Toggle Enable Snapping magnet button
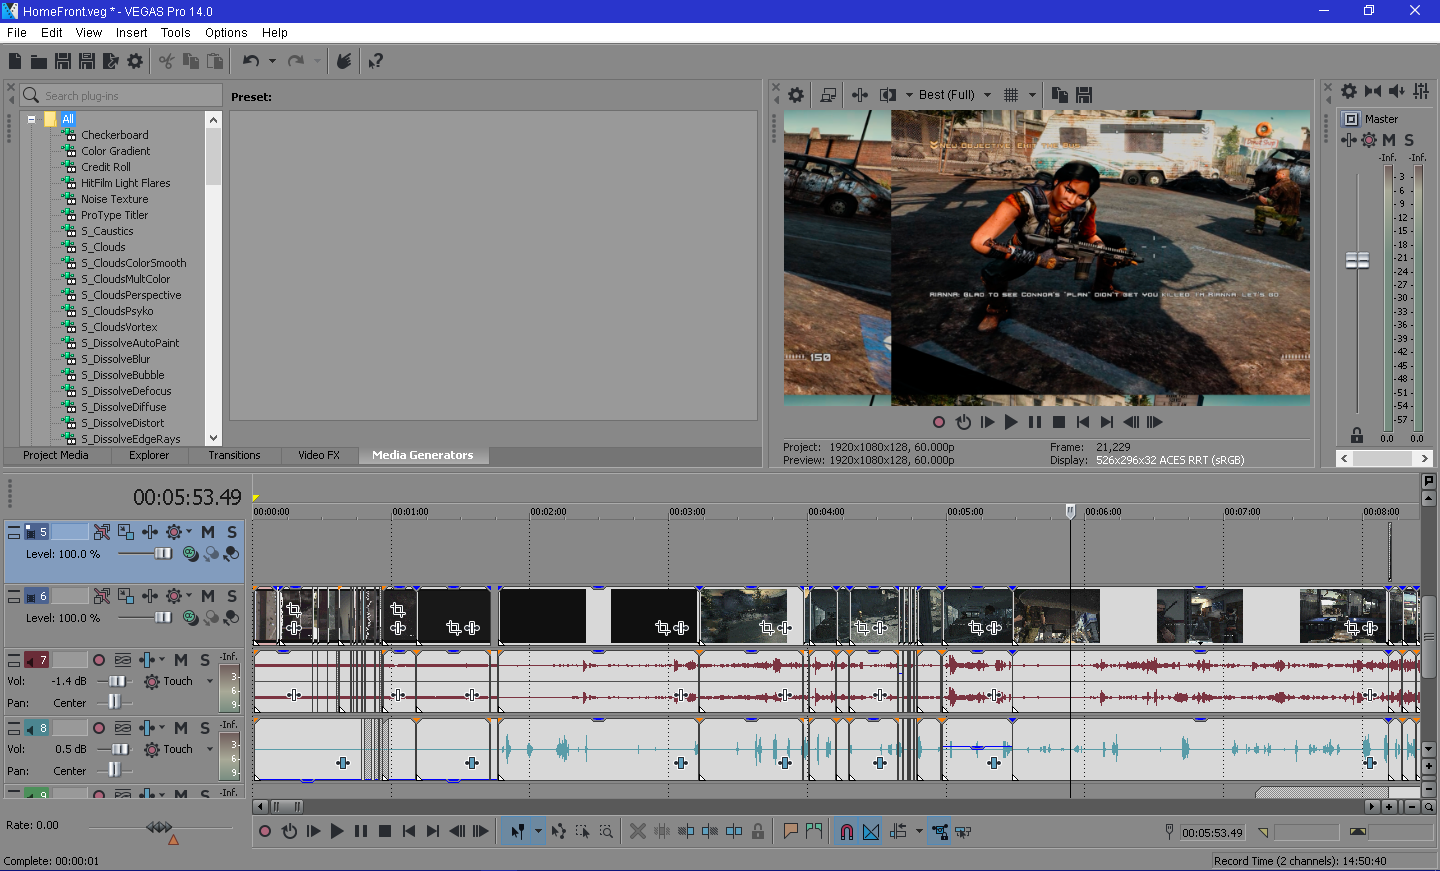This screenshot has width=1440, height=871. (846, 831)
